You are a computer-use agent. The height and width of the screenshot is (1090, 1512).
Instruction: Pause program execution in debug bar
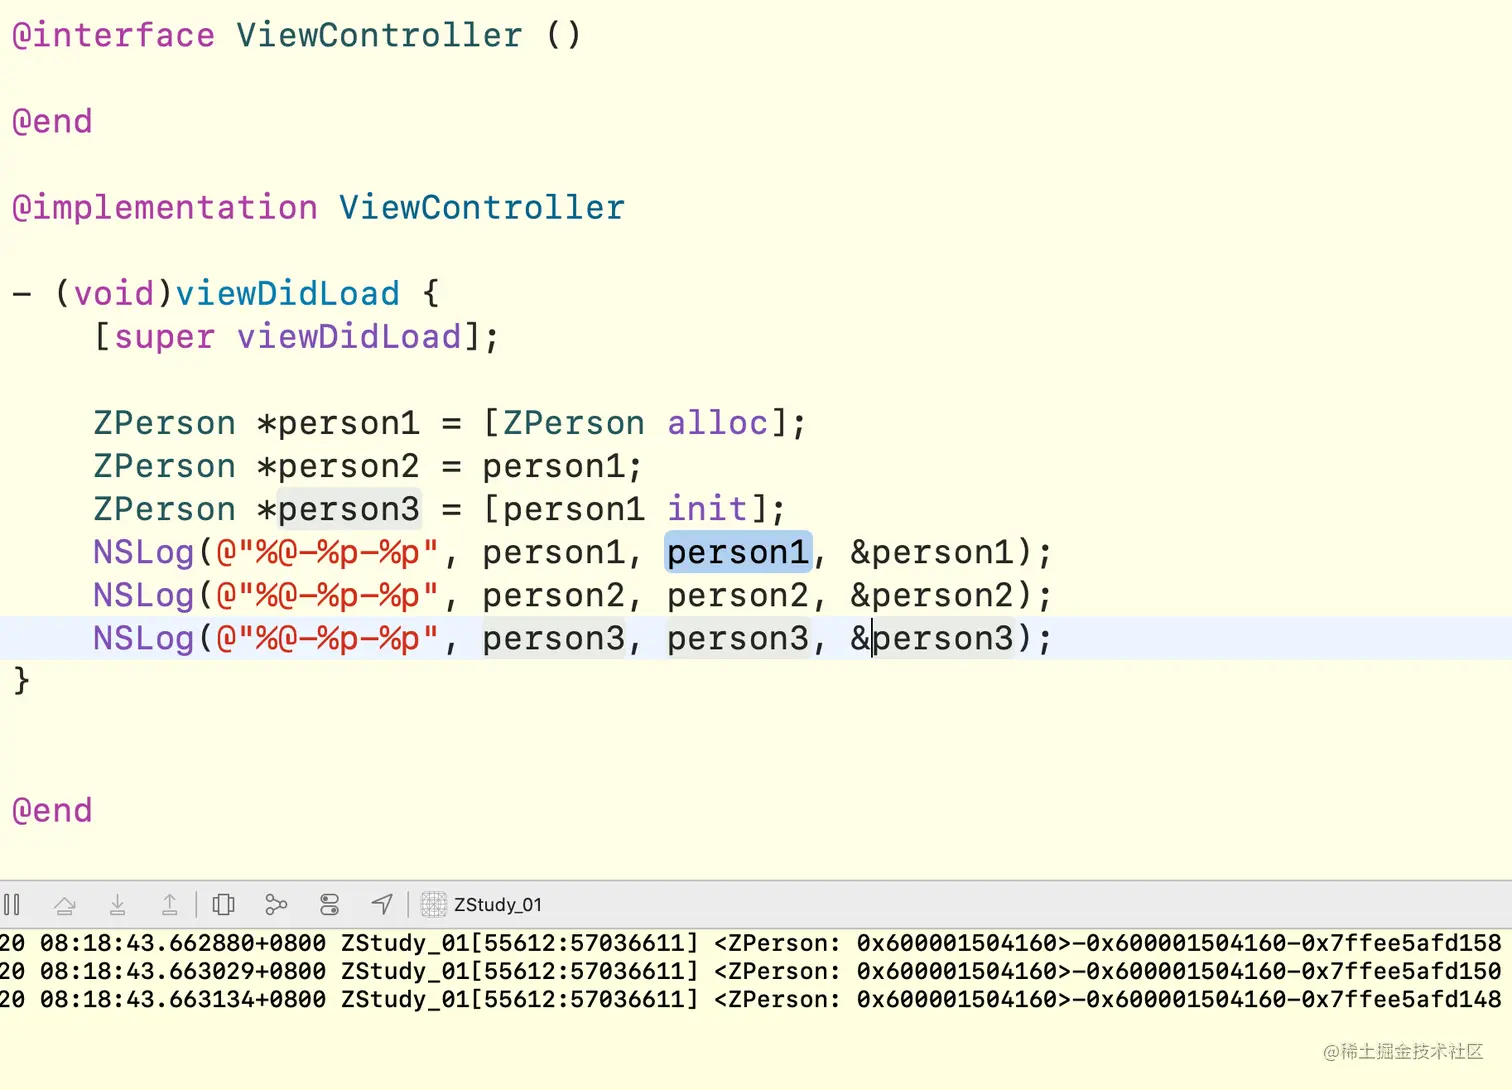pyautogui.click(x=12, y=905)
